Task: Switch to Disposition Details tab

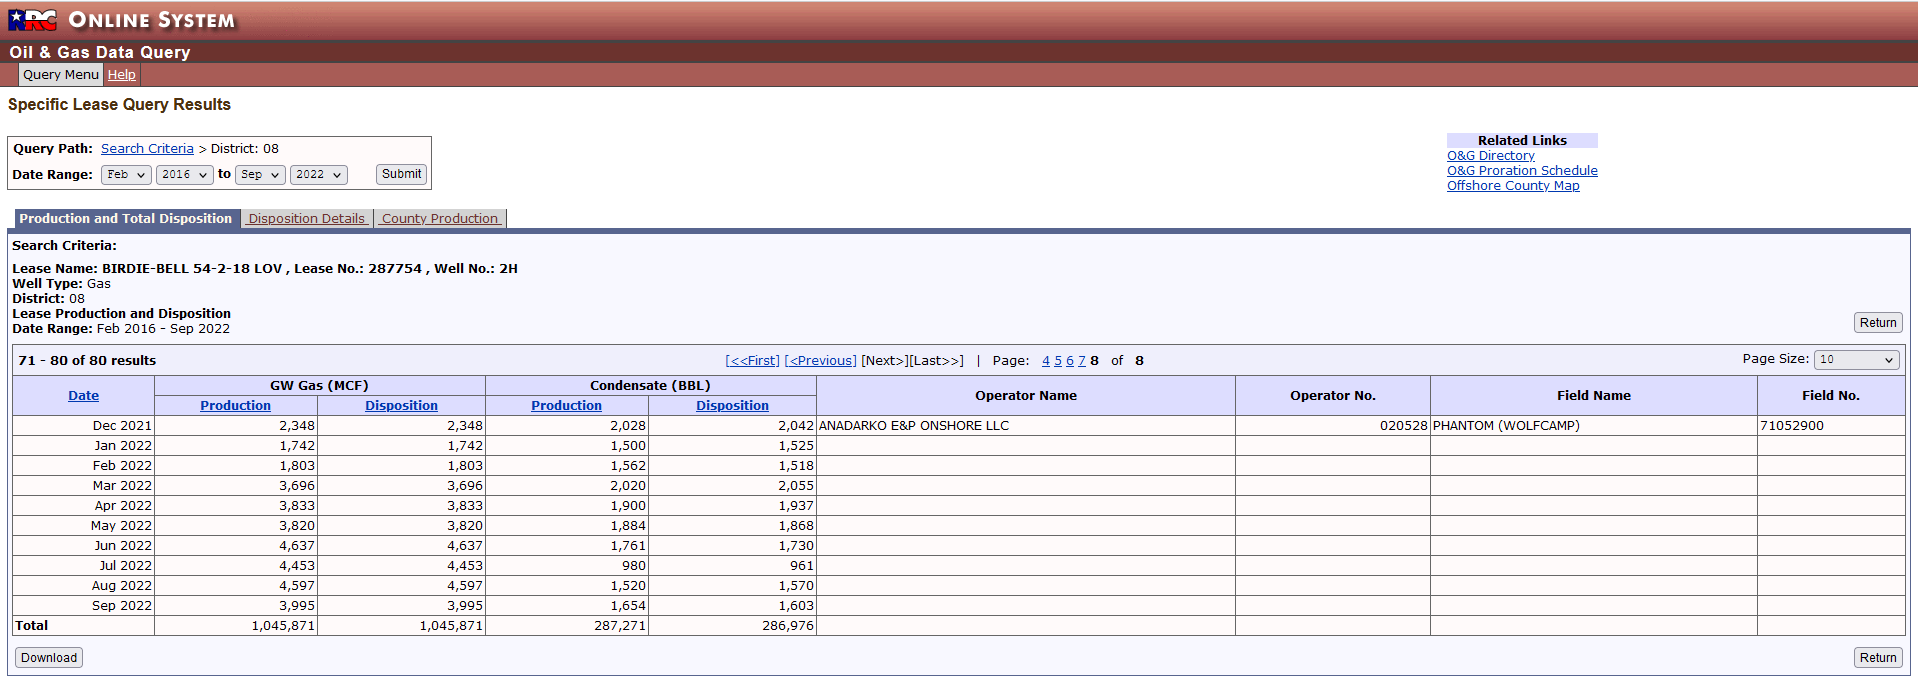Action: [307, 219]
